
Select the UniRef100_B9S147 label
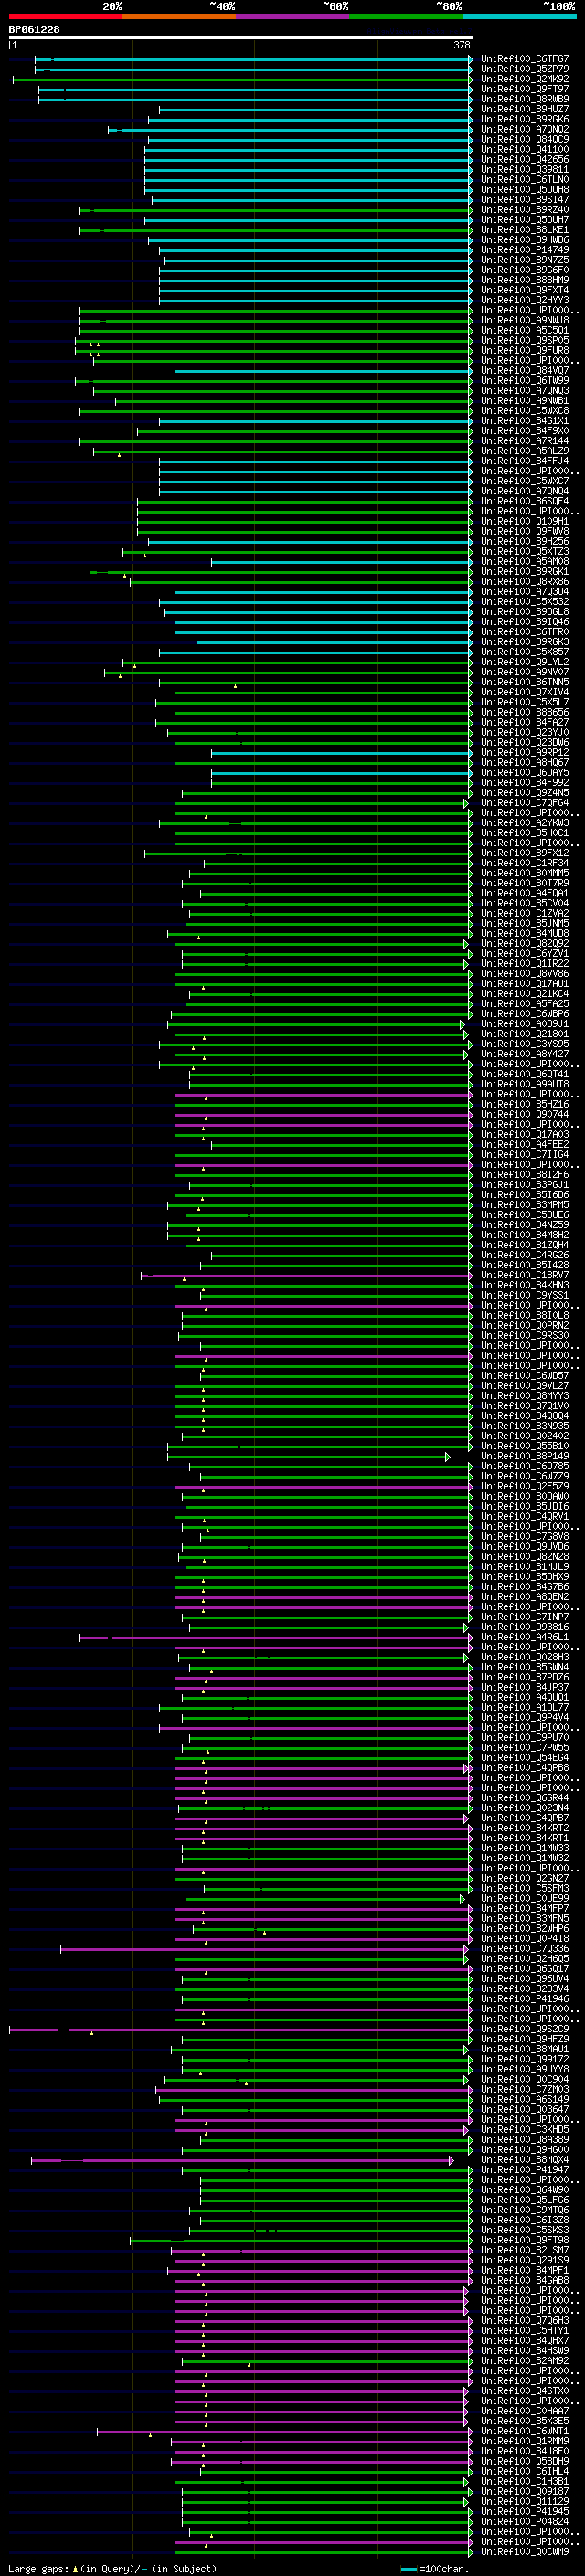click(x=525, y=200)
